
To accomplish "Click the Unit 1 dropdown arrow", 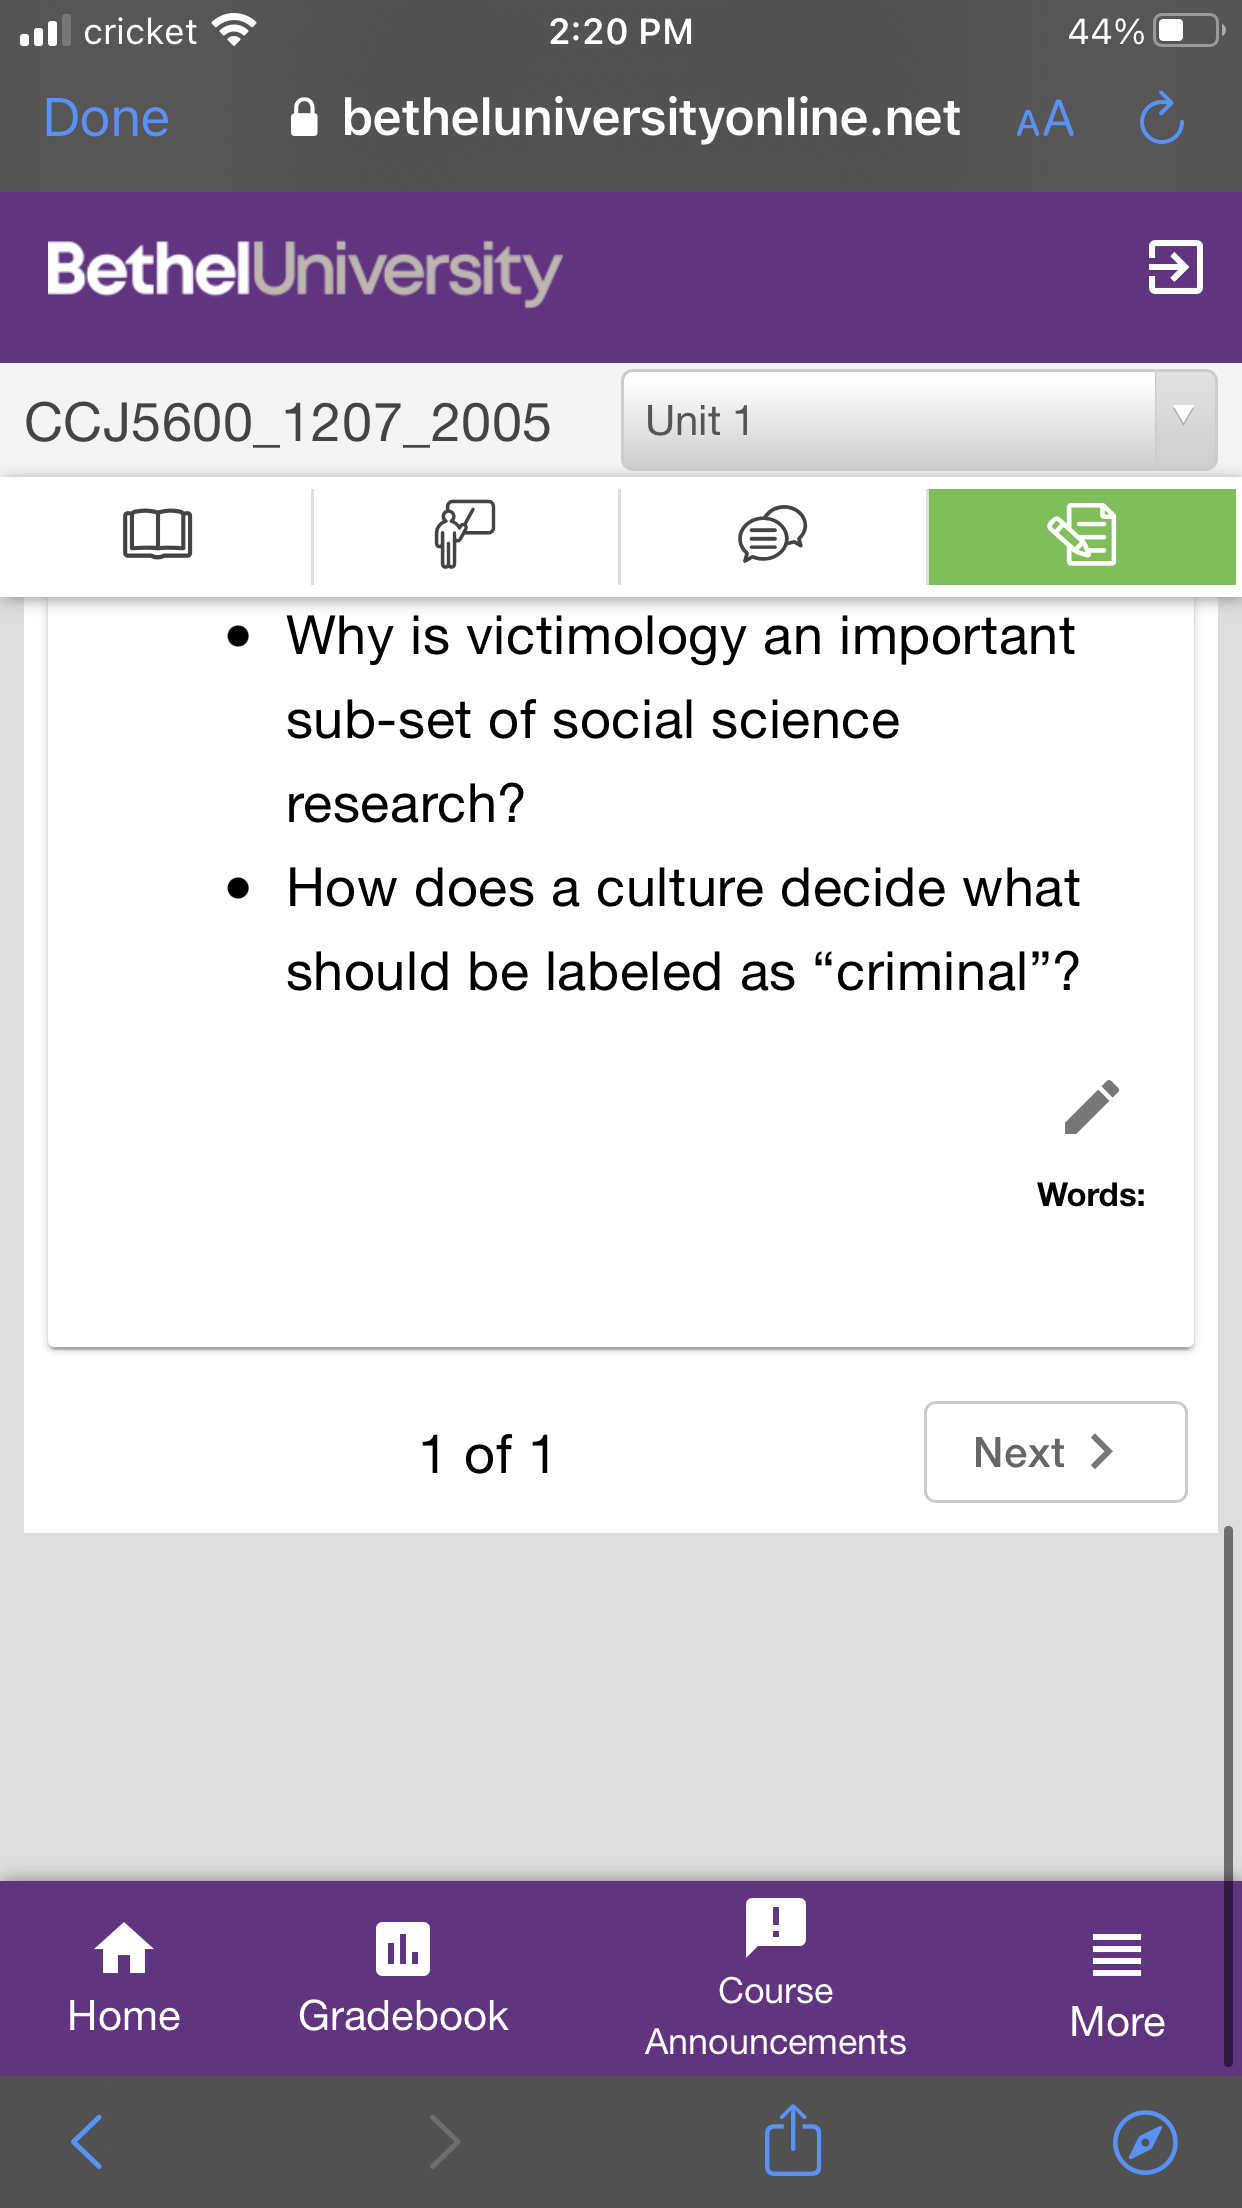I will pos(1184,418).
